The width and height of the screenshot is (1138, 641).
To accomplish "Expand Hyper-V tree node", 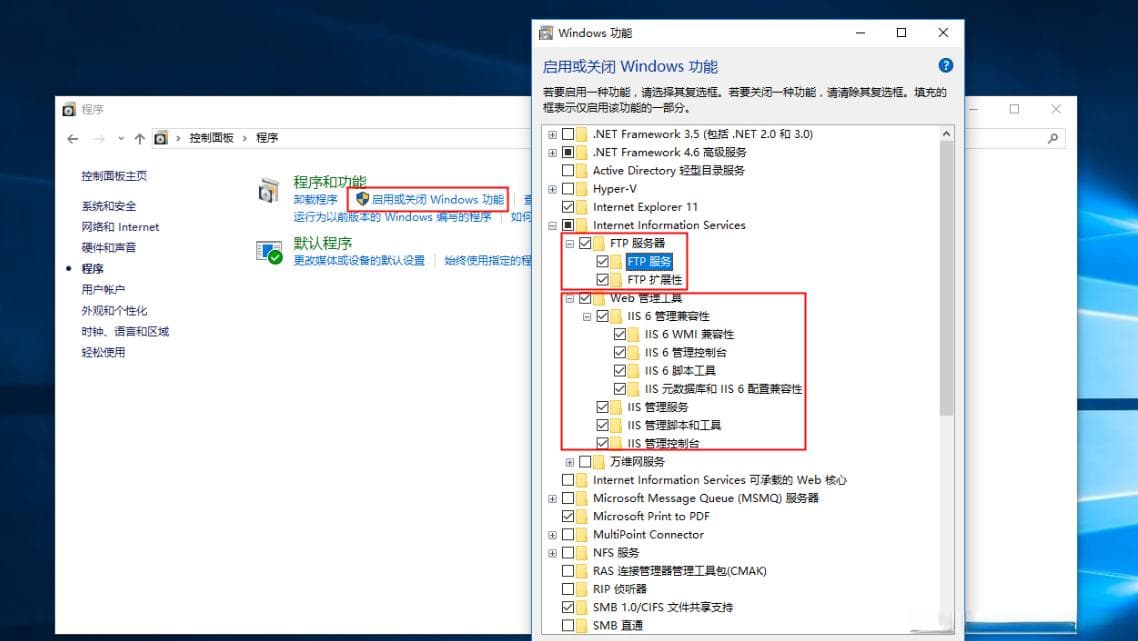I will pyautogui.click(x=552, y=189).
